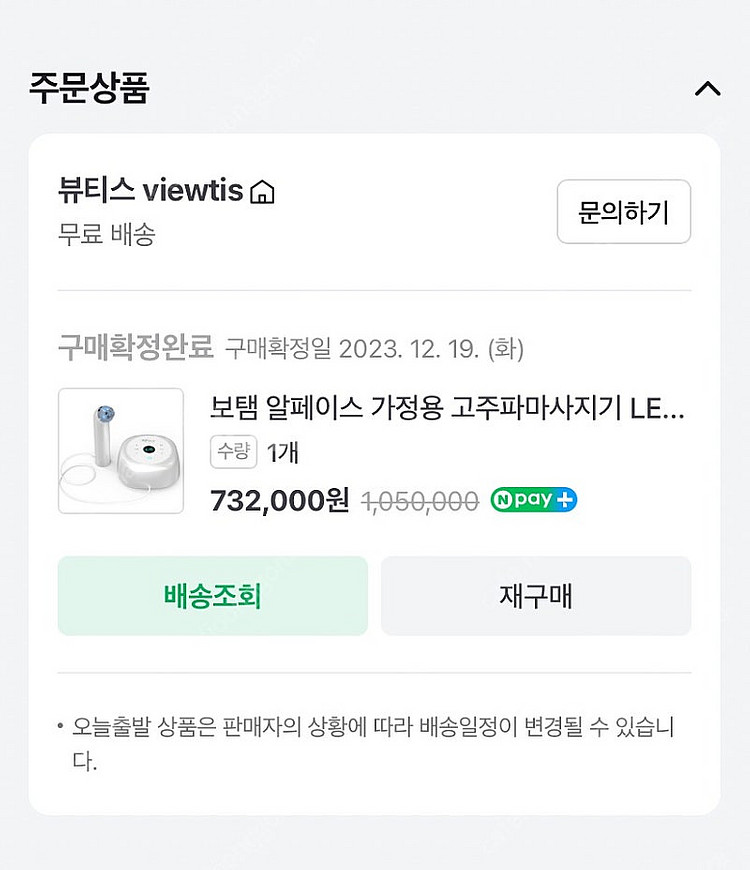Open the home icon beside viewtis
This screenshot has height=870, width=750.
tap(262, 191)
